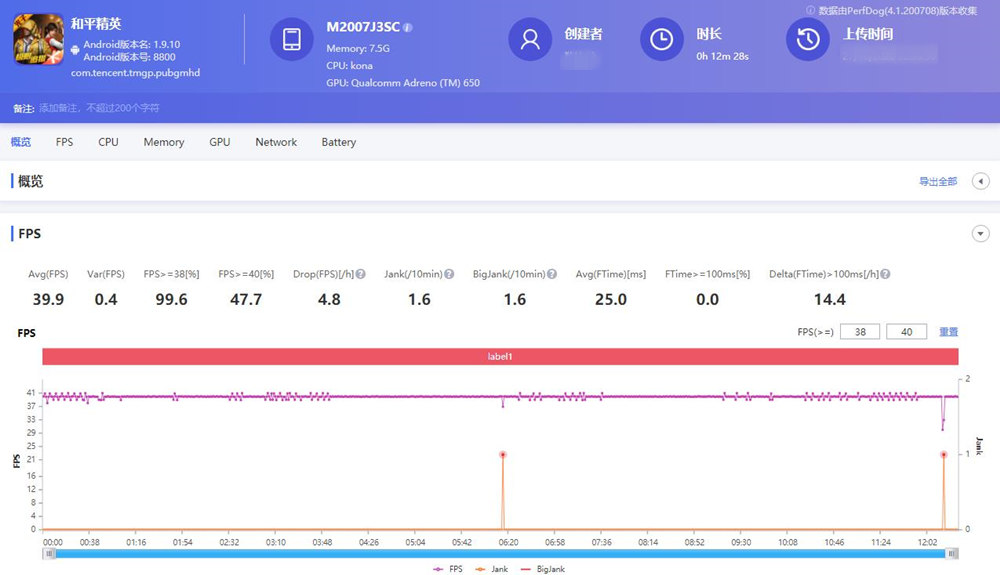Click the Android robot icon
The height and width of the screenshot is (575, 1000).
point(75,50)
